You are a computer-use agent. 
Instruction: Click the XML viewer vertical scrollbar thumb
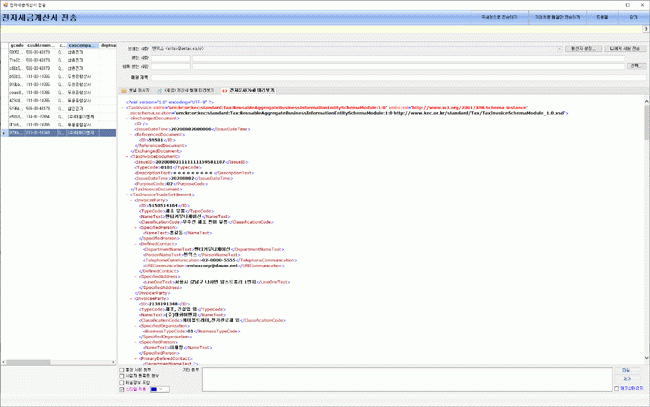[646, 122]
